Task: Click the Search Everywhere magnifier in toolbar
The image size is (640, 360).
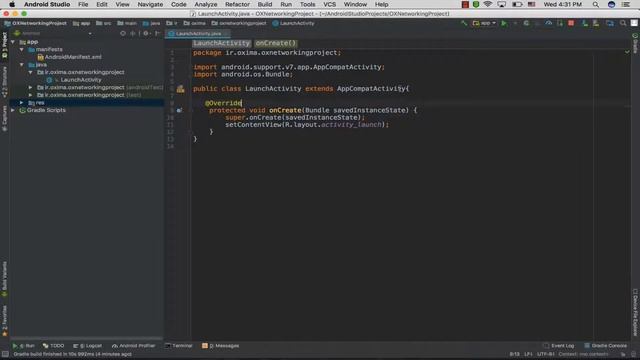Action: click(x=623, y=23)
